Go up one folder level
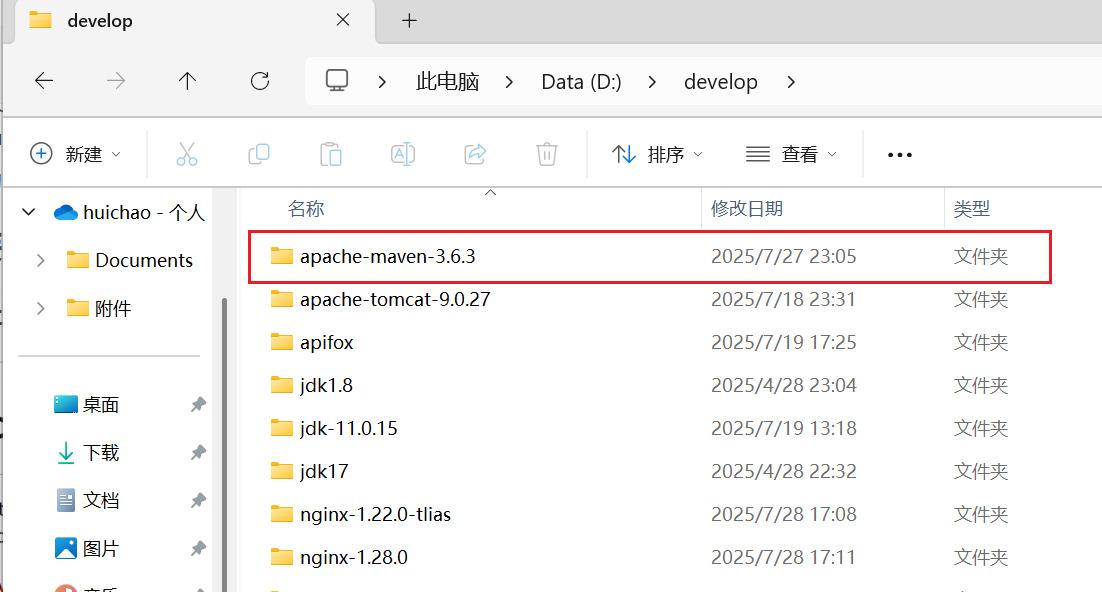The height and width of the screenshot is (592, 1102). point(187,81)
